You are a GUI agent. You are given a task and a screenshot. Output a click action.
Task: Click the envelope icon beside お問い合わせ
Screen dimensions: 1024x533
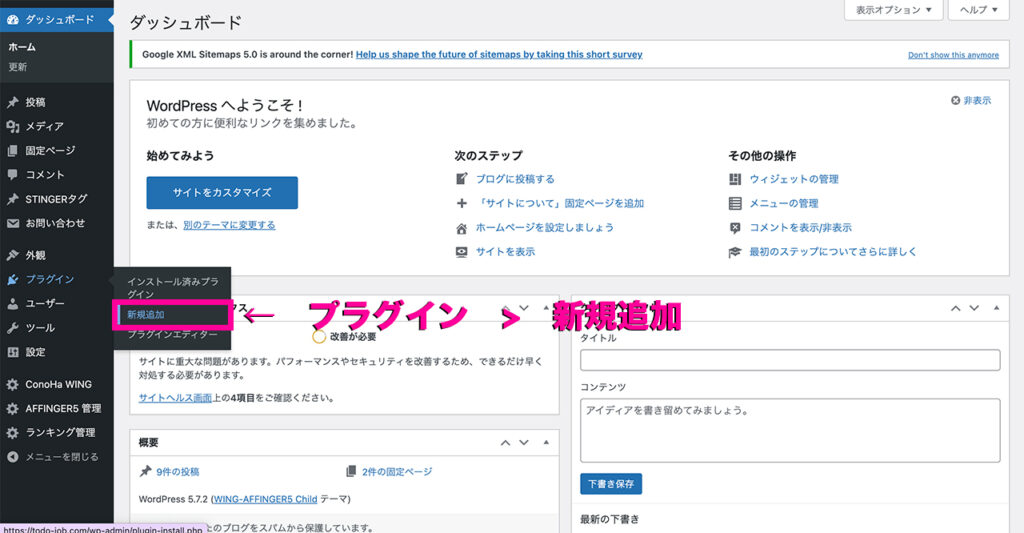12,223
